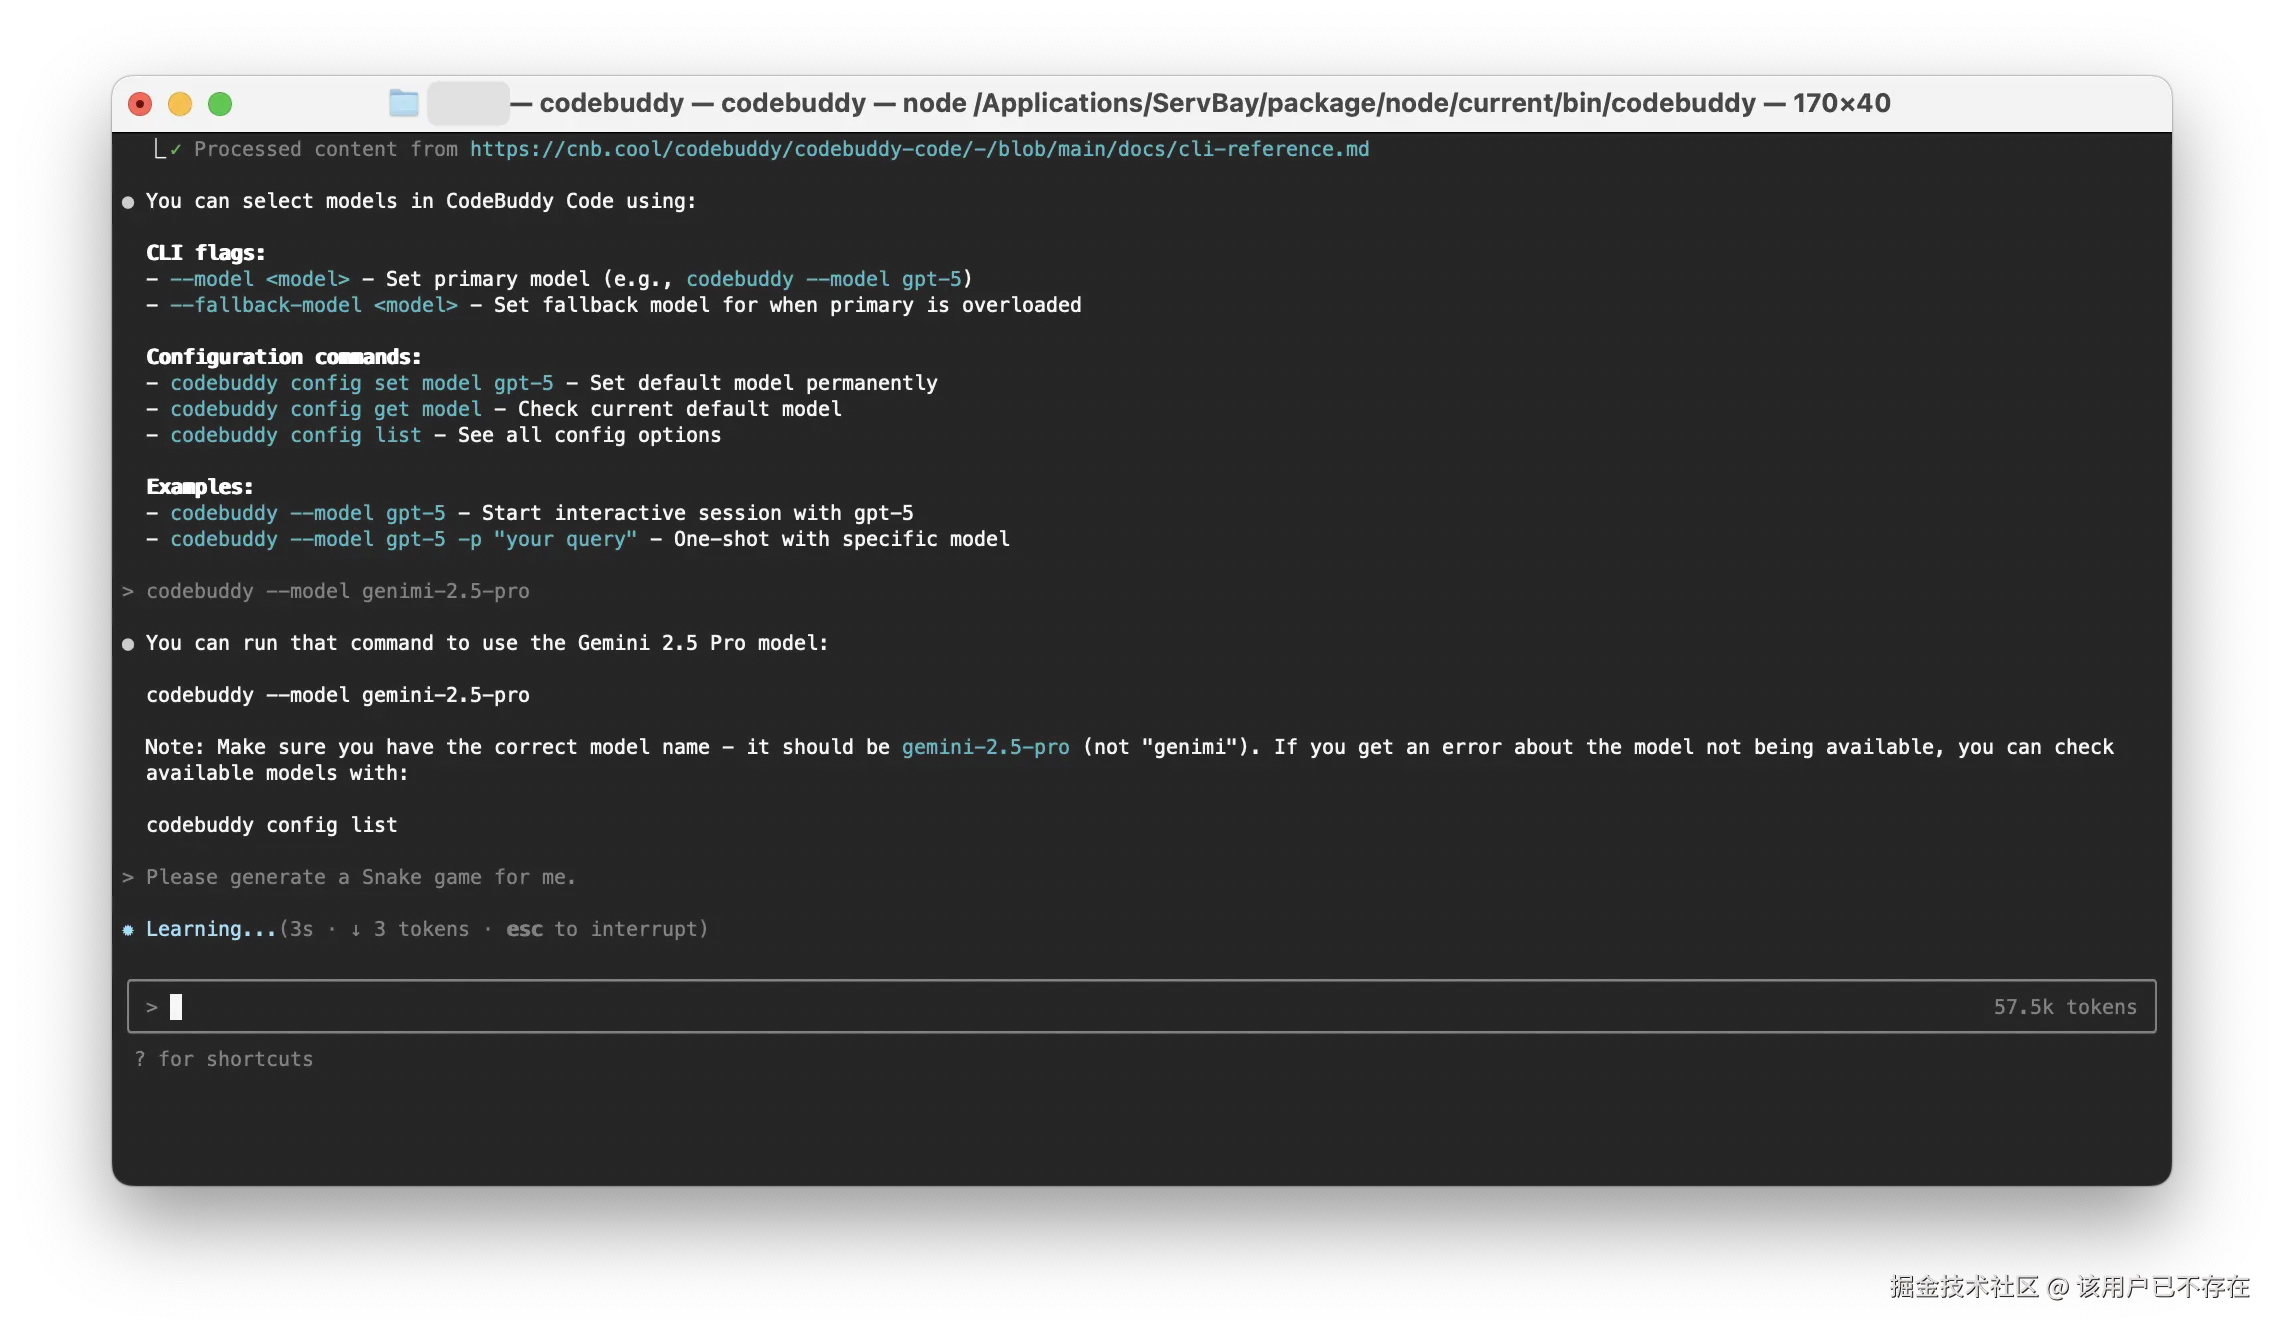2284x1334 pixels.
Task: Click the bullet before 'You can select models'
Action: [x=128, y=202]
